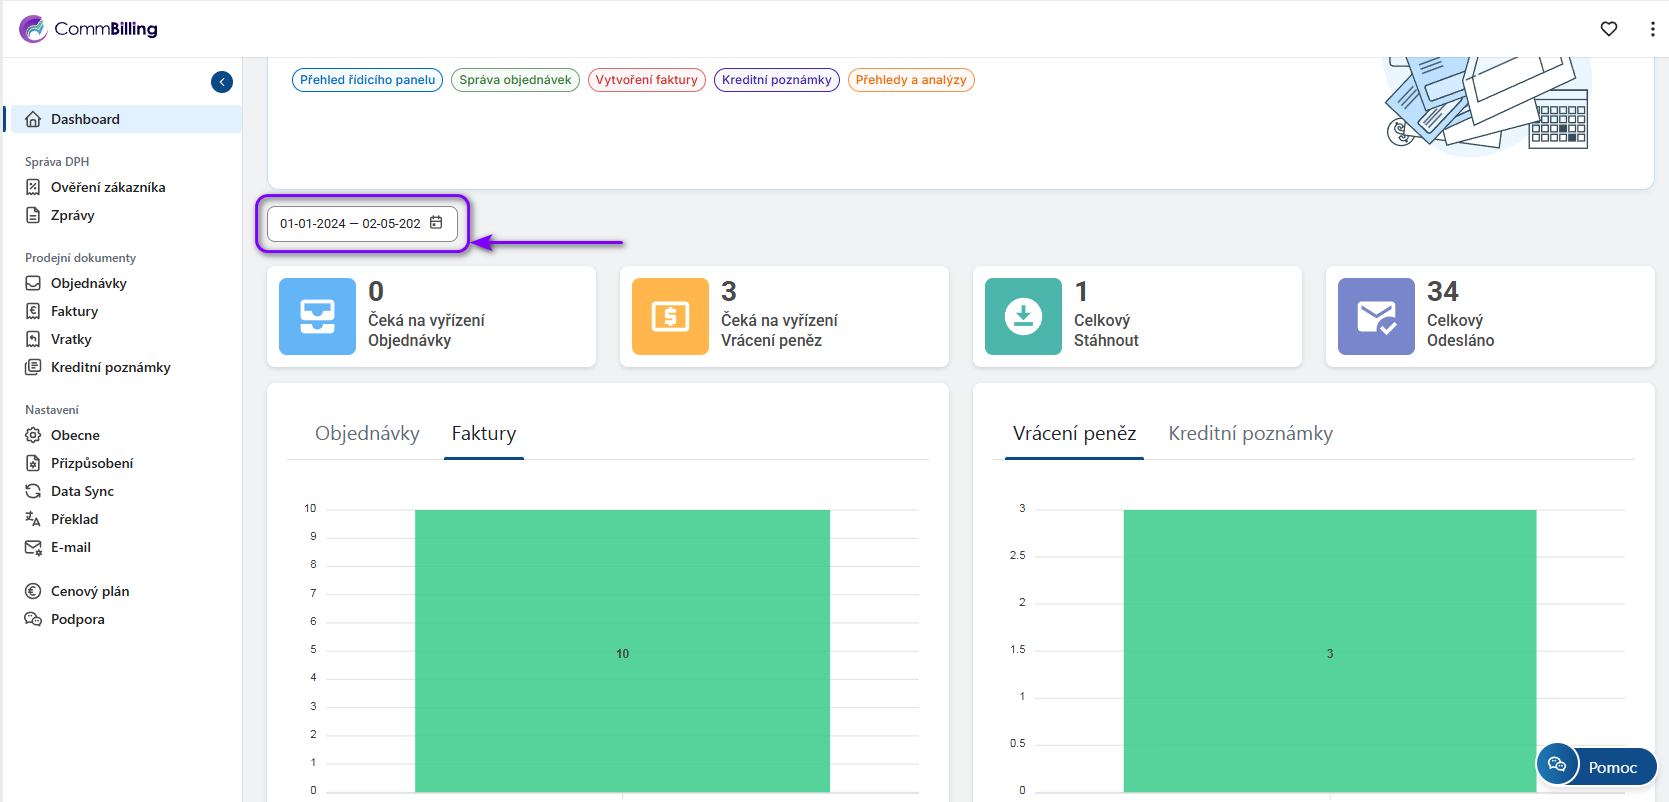Open Přehledy a analýzy tag
The image size is (1669, 802).
[910, 80]
